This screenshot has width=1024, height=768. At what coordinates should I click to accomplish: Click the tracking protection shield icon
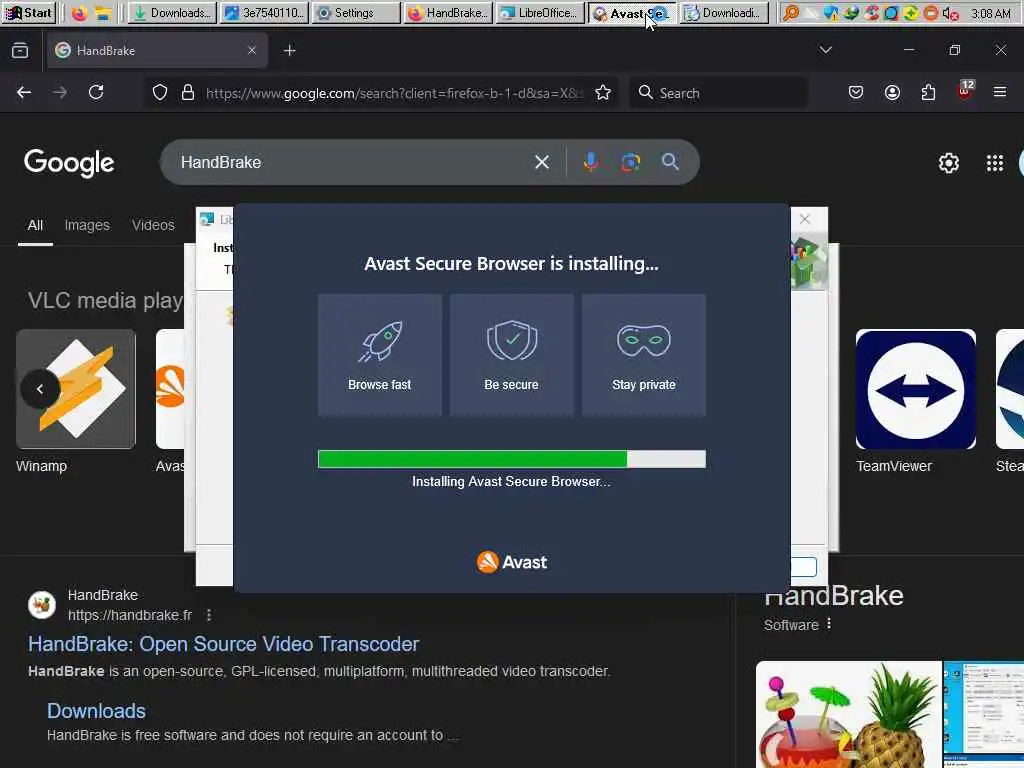click(x=159, y=93)
